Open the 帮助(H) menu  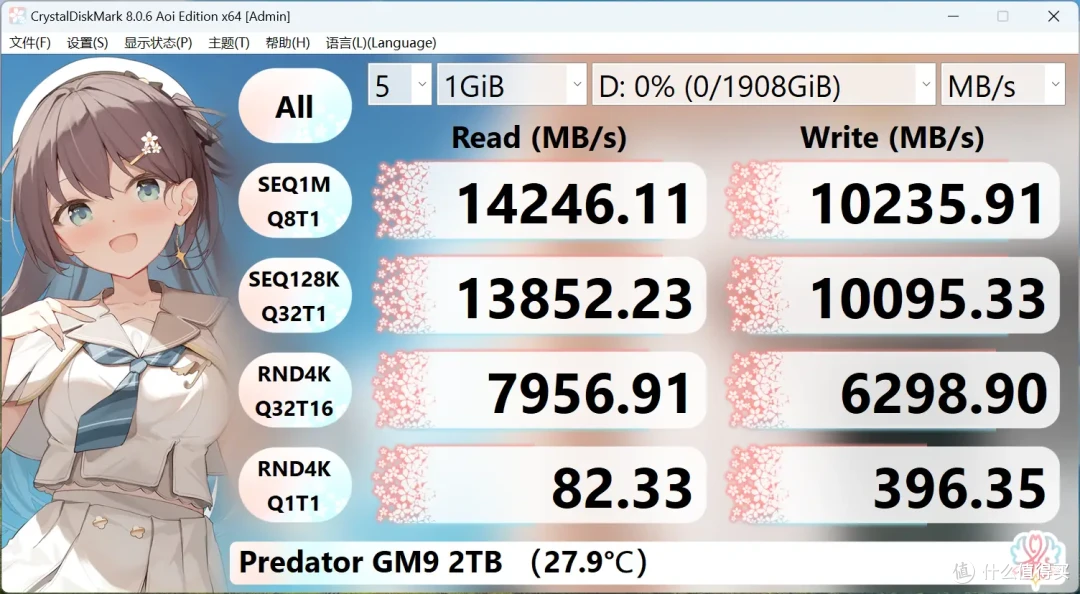pyautogui.click(x=287, y=43)
